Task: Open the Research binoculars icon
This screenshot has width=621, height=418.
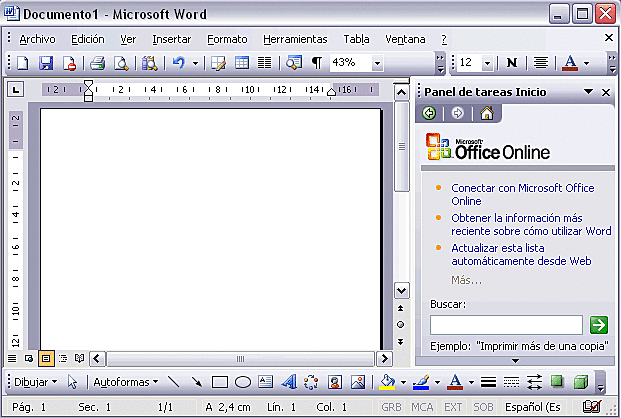Action: point(149,63)
